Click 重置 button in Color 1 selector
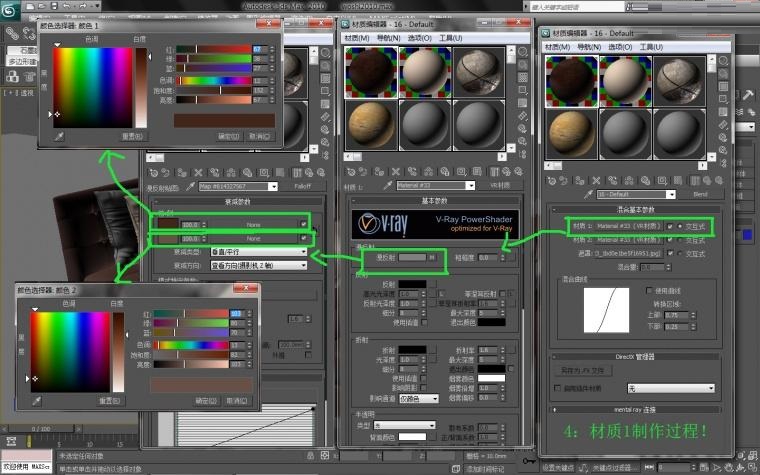 click(132, 137)
